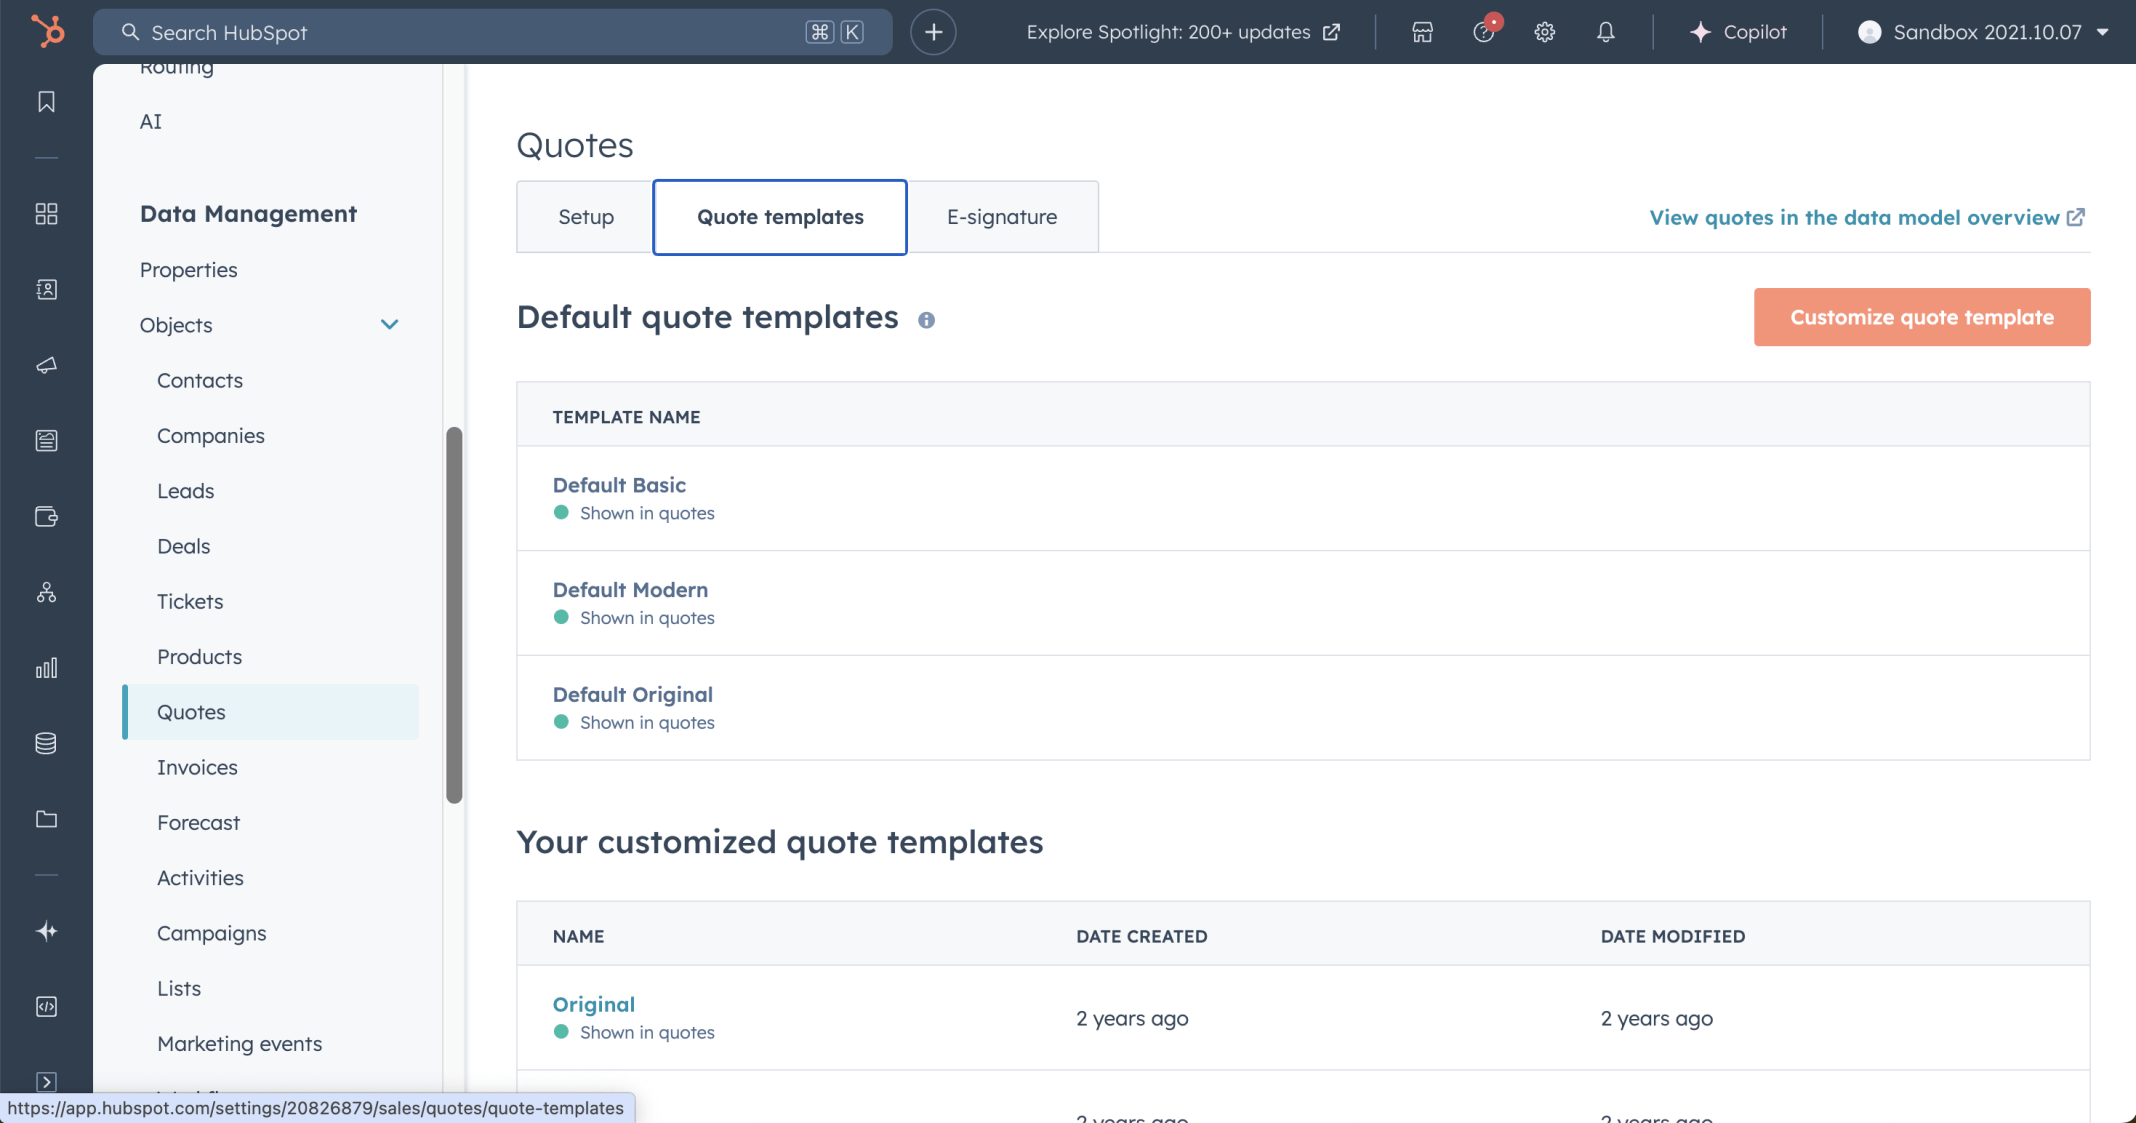
Task: Open the Default Original template
Action: (632, 694)
